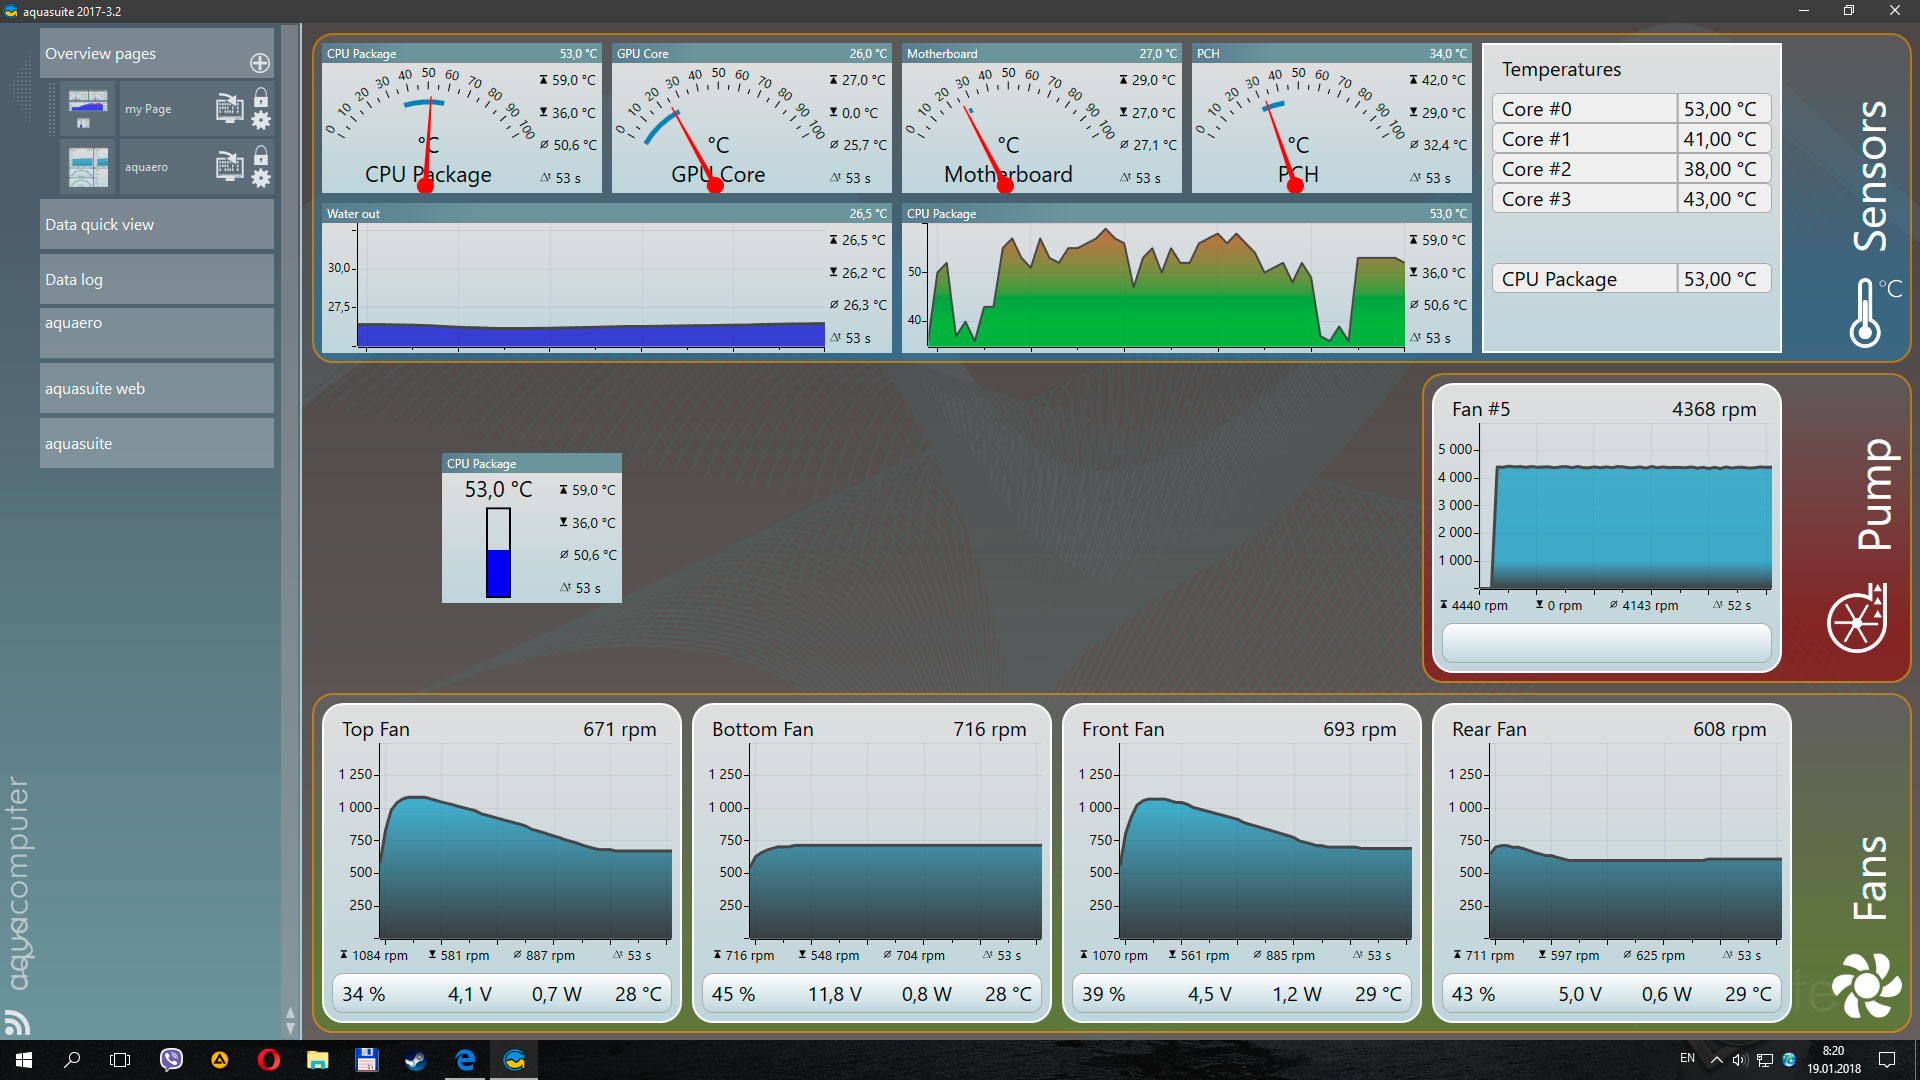Toggle edit lock for my Page
Screen dimensions: 1920x1080
261,97
